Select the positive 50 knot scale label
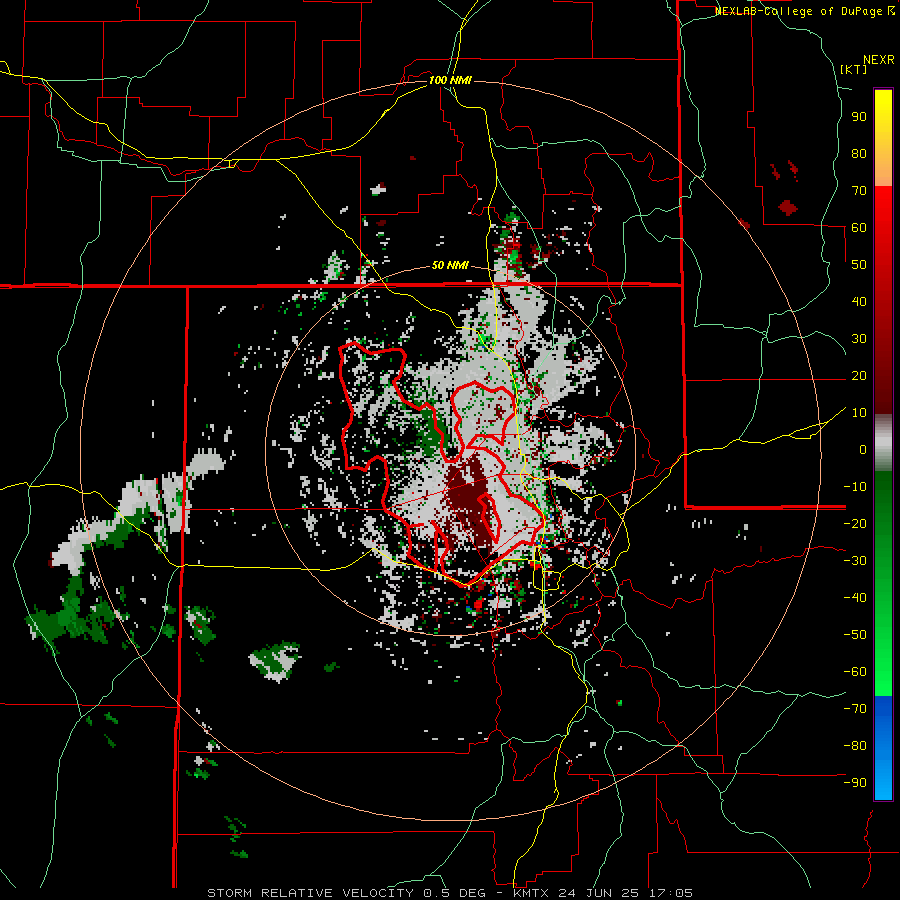The image size is (900, 900). coord(859,265)
